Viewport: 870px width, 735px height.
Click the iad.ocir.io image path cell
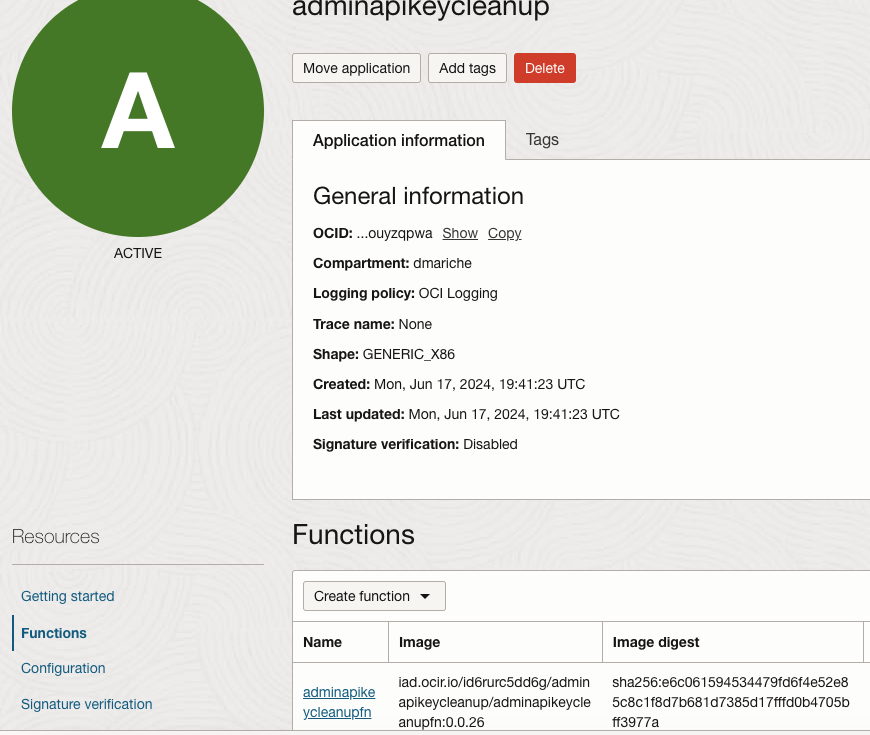(494, 702)
